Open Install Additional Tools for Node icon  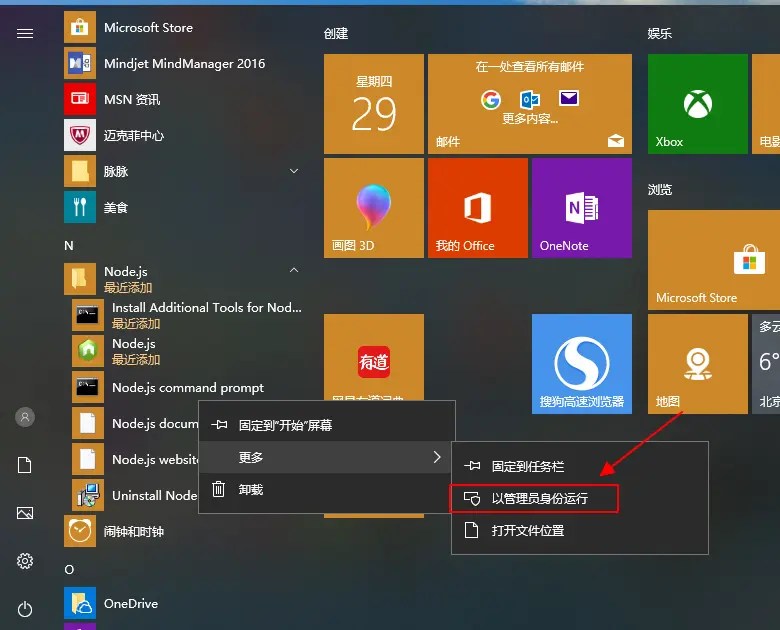pos(88,315)
